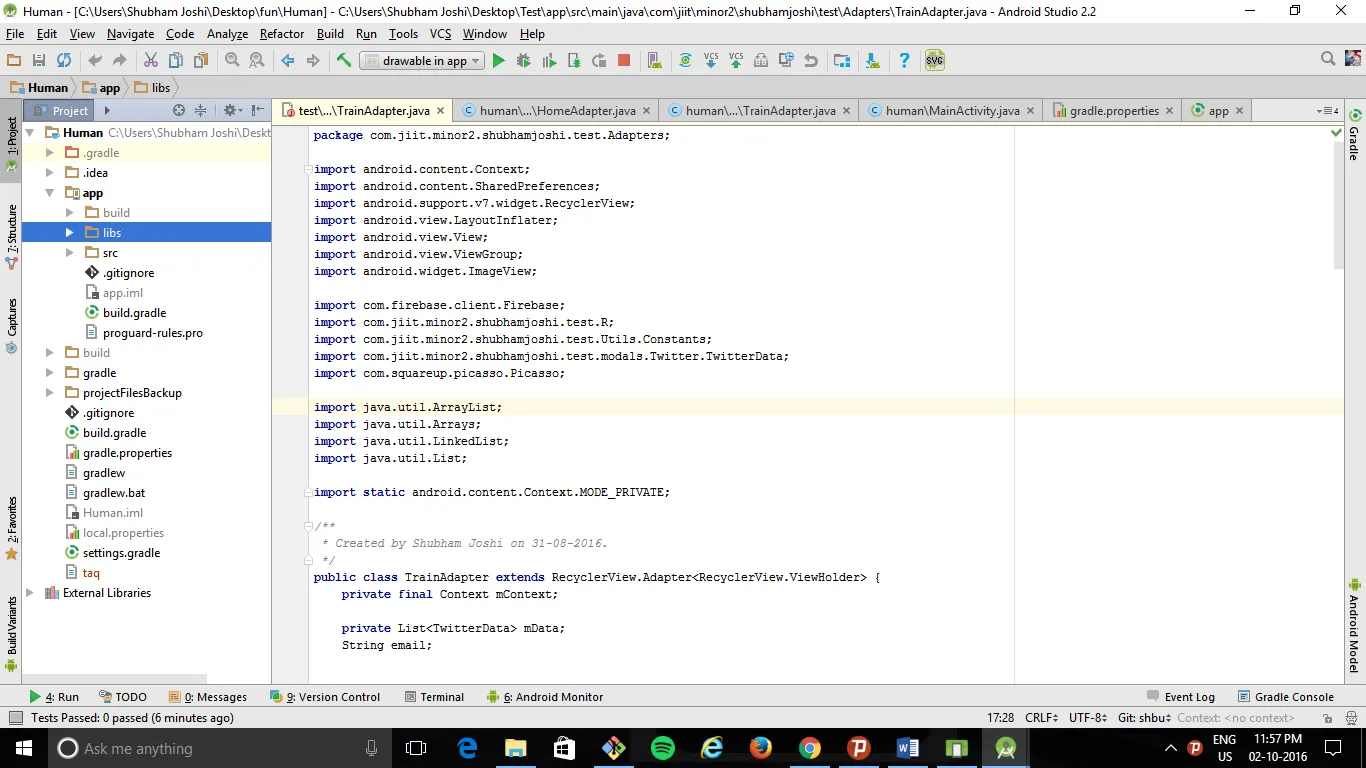Click the Make Project hammer icon
This screenshot has width=1366, height=768.
point(344,61)
